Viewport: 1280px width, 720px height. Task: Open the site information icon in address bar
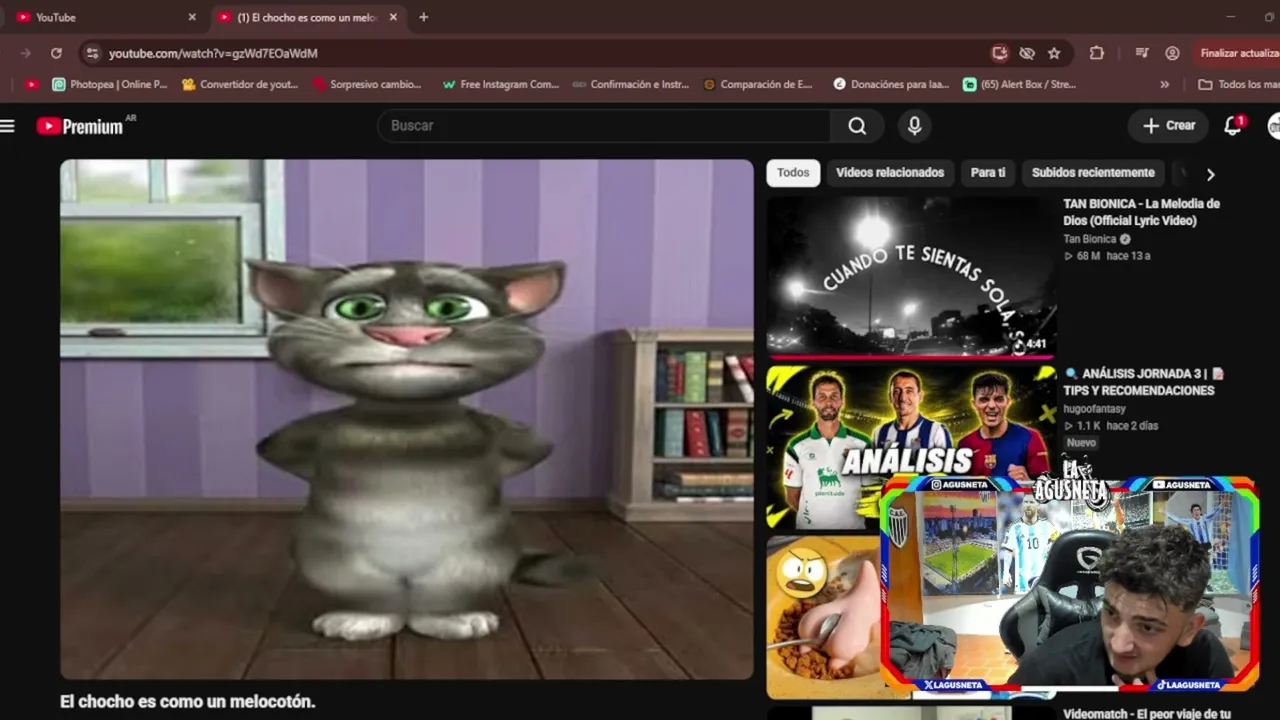(x=92, y=53)
